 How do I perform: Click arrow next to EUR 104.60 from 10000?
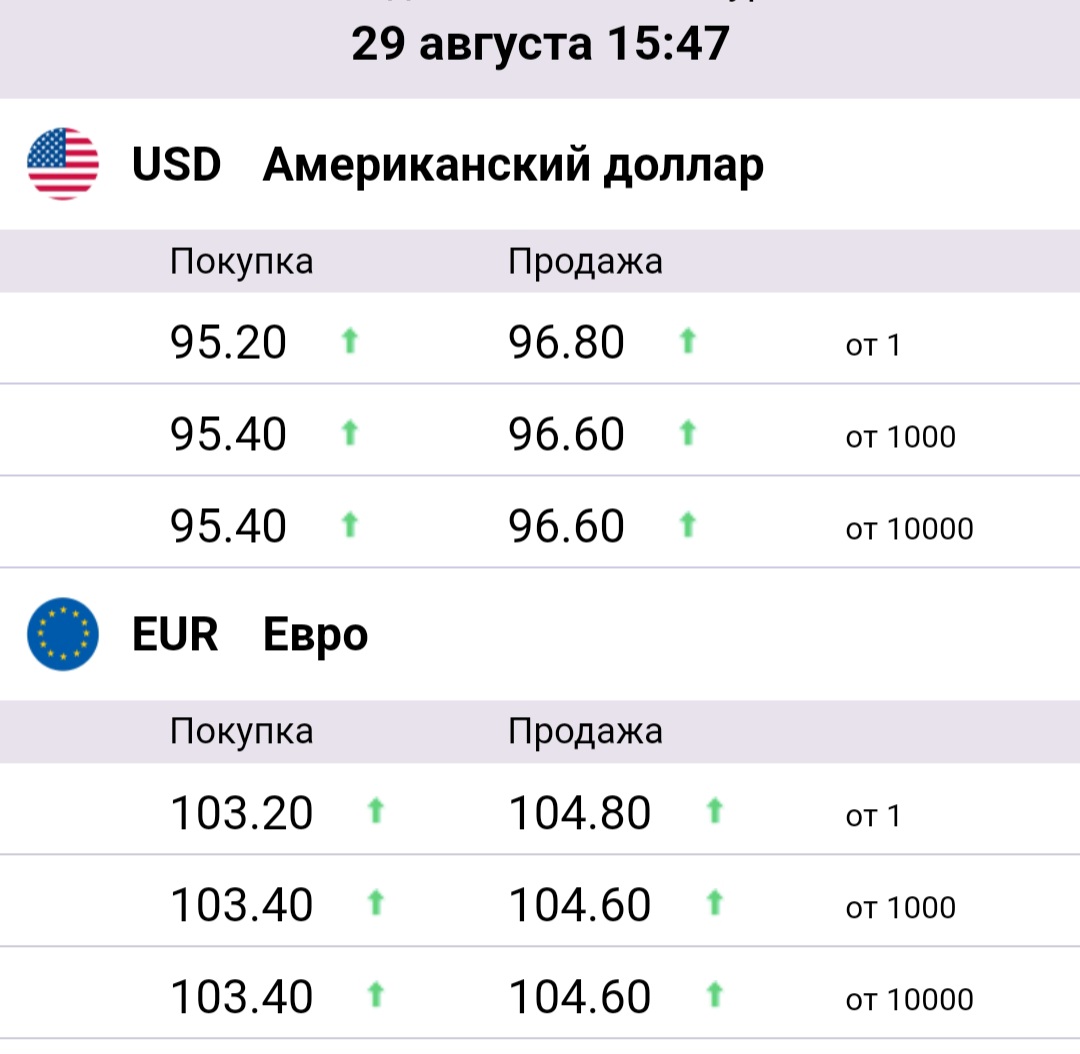point(715,995)
